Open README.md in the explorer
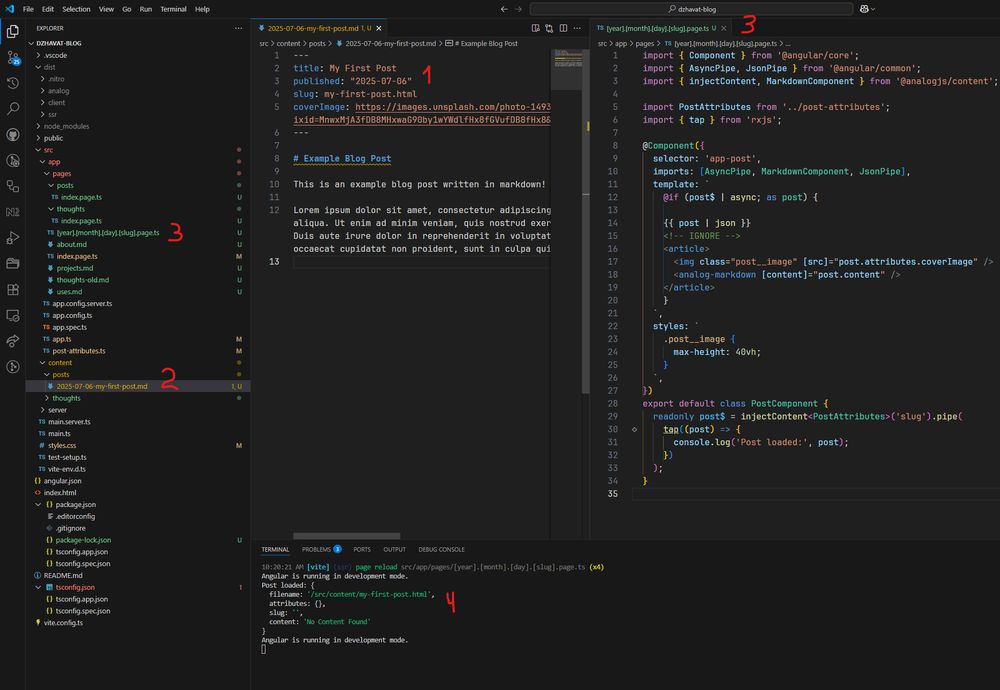This screenshot has width=1000, height=690. pos(63,575)
